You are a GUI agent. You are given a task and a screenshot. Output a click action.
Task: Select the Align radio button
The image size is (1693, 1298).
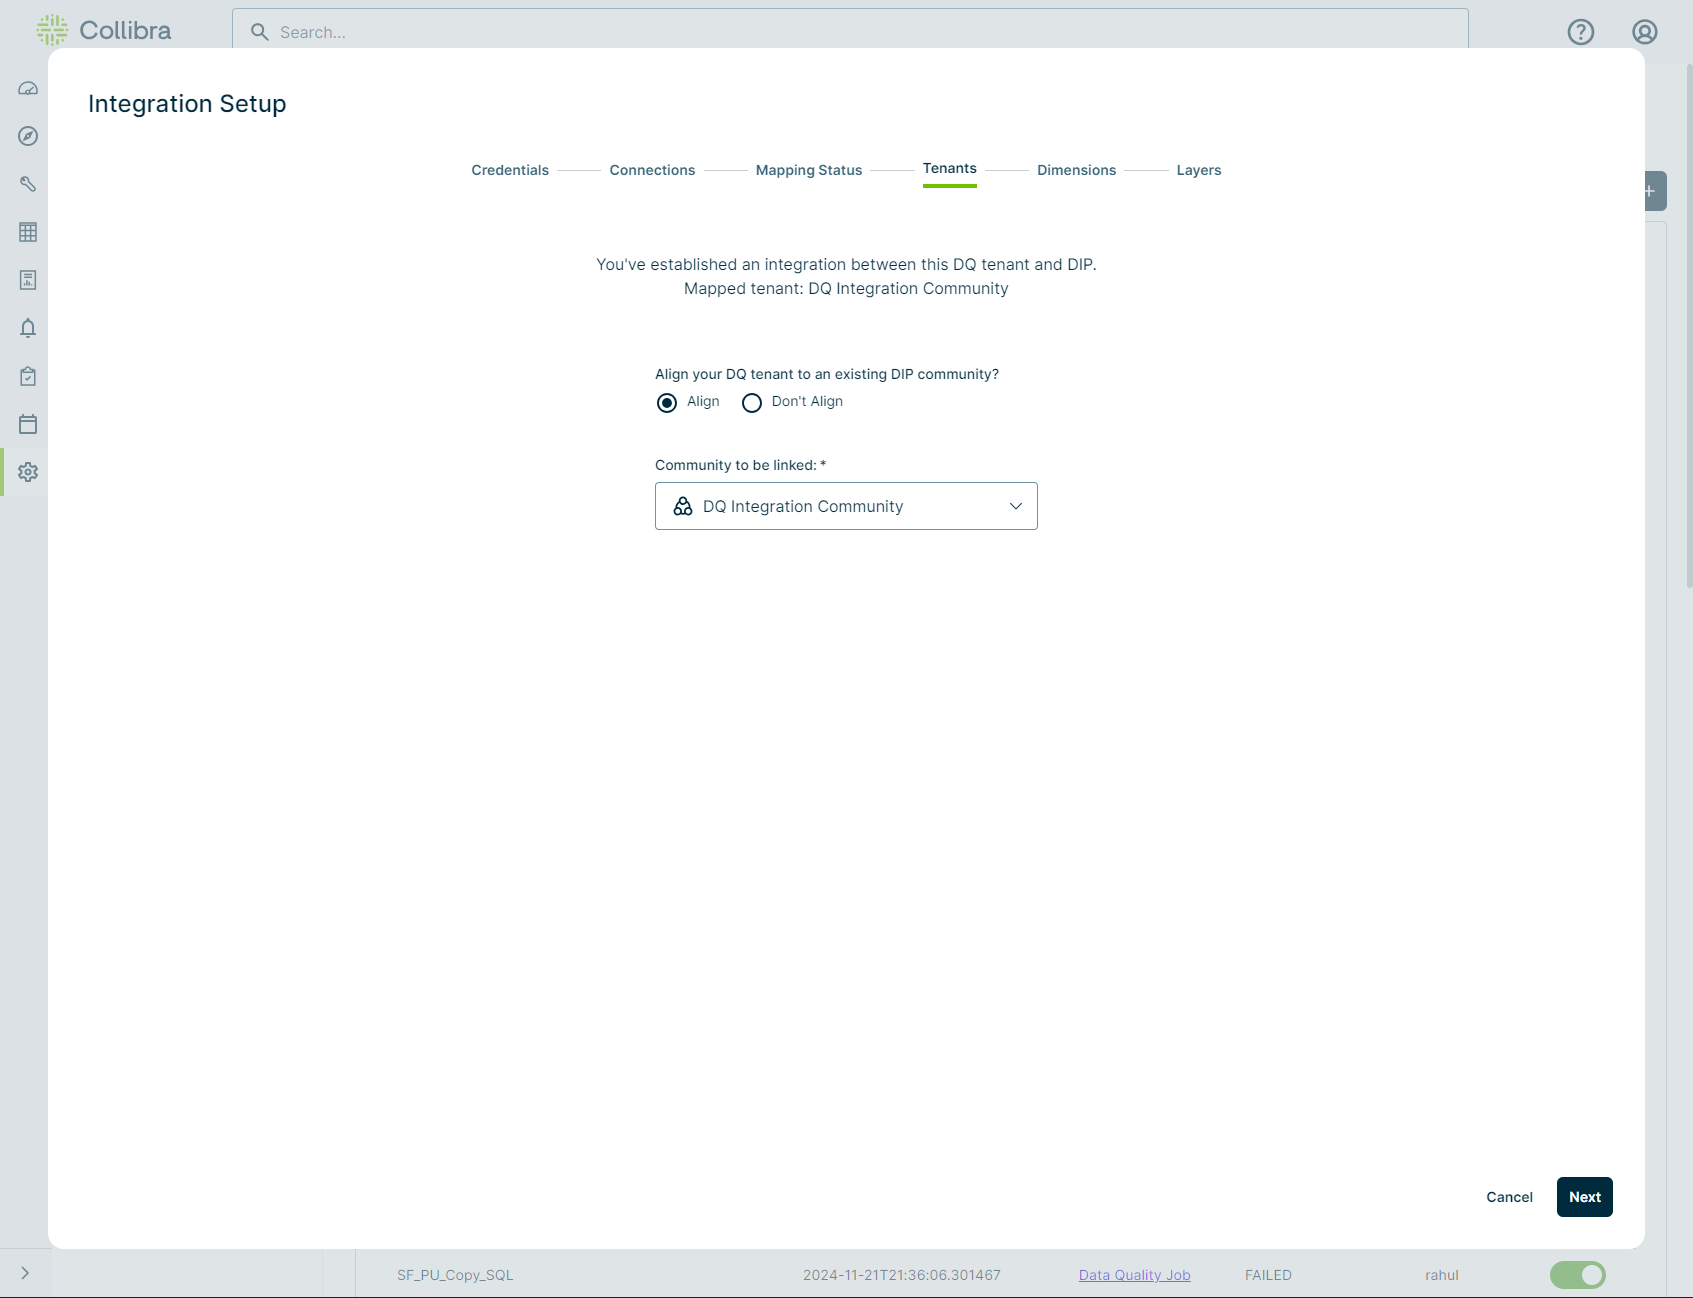click(x=667, y=403)
